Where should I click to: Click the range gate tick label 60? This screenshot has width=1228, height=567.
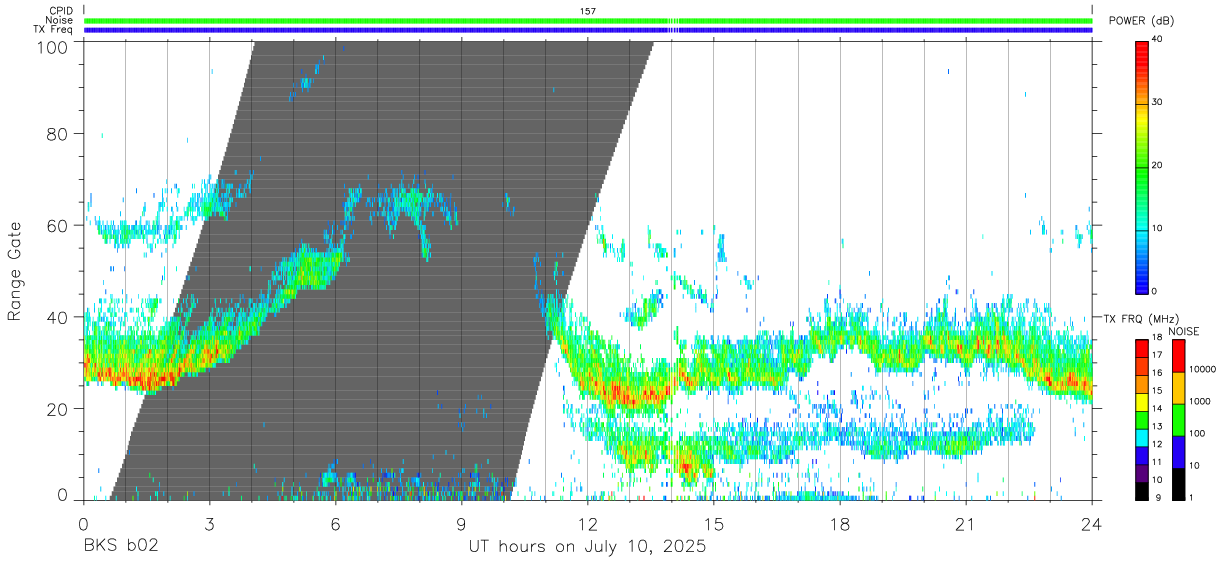coord(56,226)
